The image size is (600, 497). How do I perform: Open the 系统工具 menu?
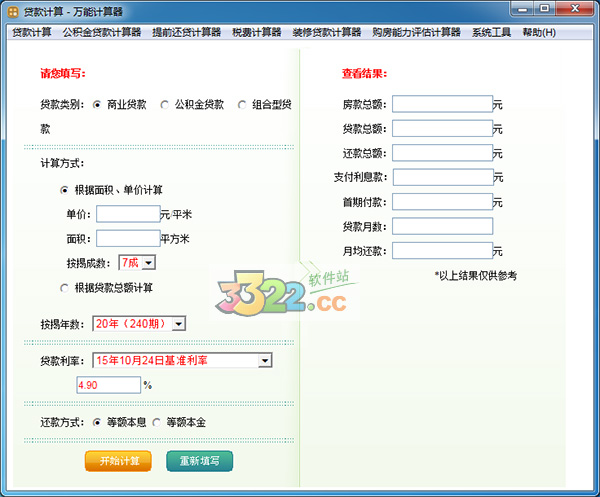click(491, 33)
